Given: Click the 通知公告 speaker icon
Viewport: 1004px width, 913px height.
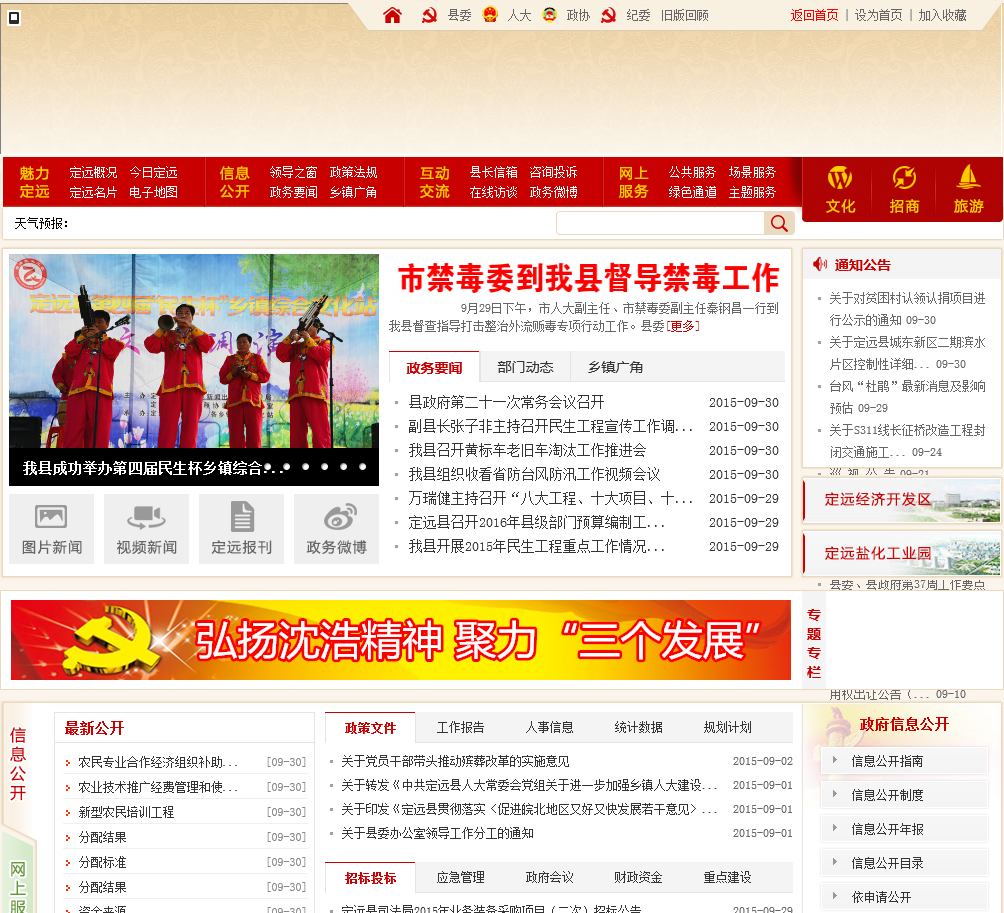Looking at the screenshot, I should pos(820,264).
